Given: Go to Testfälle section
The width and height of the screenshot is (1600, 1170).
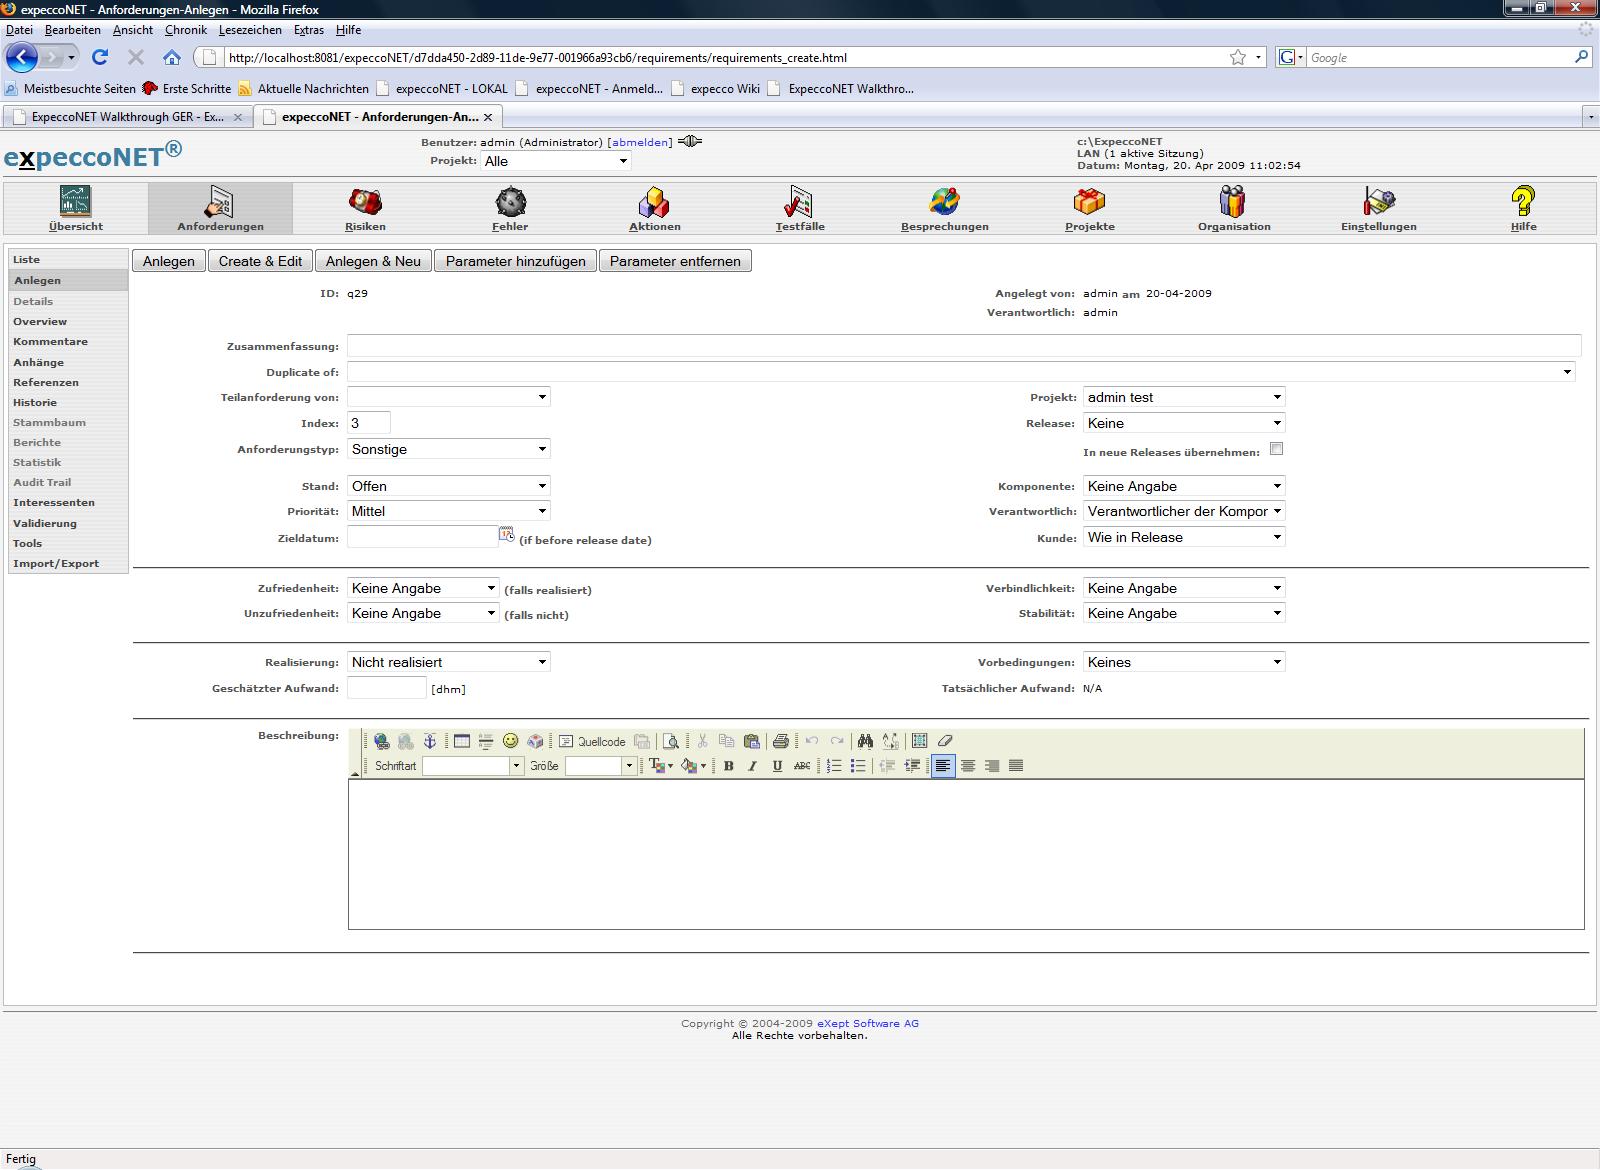Looking at the screenshot, I should (x=800, y=209).
